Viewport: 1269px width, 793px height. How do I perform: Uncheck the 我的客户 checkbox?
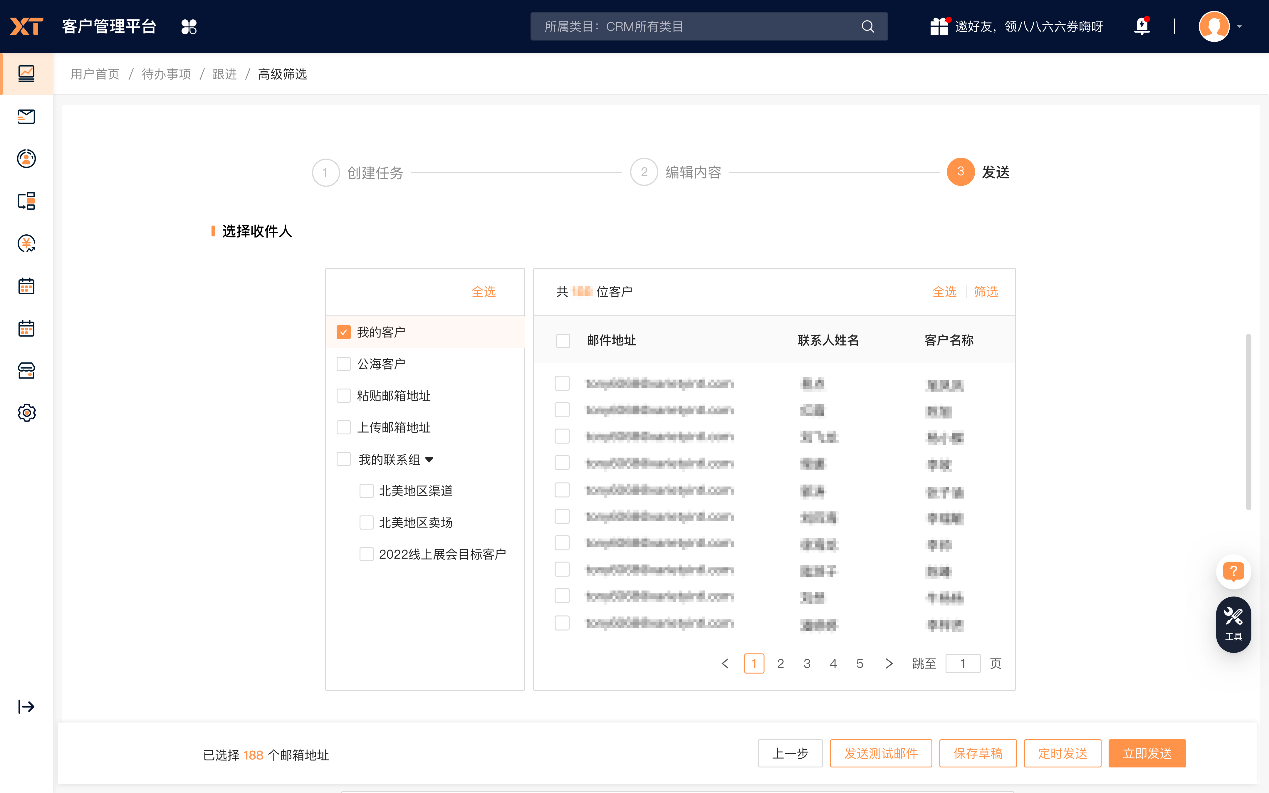click(x=343, y=331)
